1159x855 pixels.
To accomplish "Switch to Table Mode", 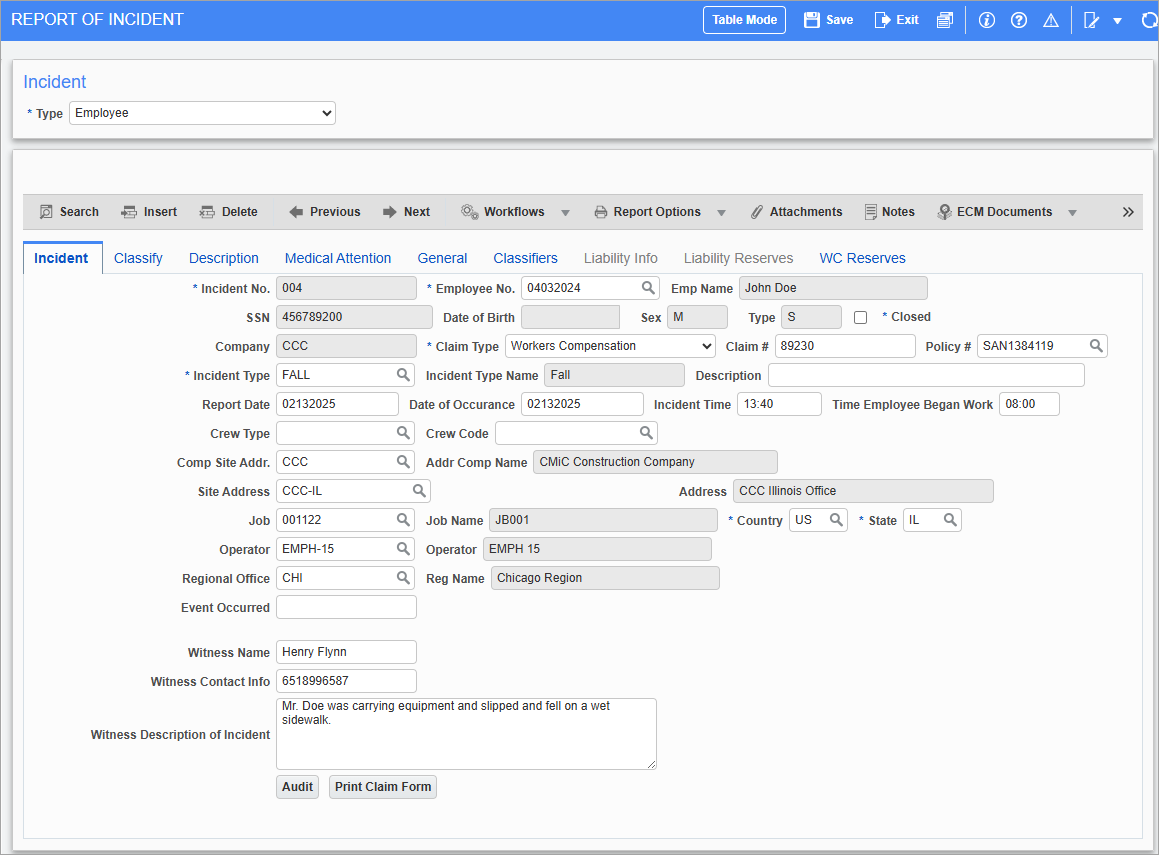I will 744,19.
